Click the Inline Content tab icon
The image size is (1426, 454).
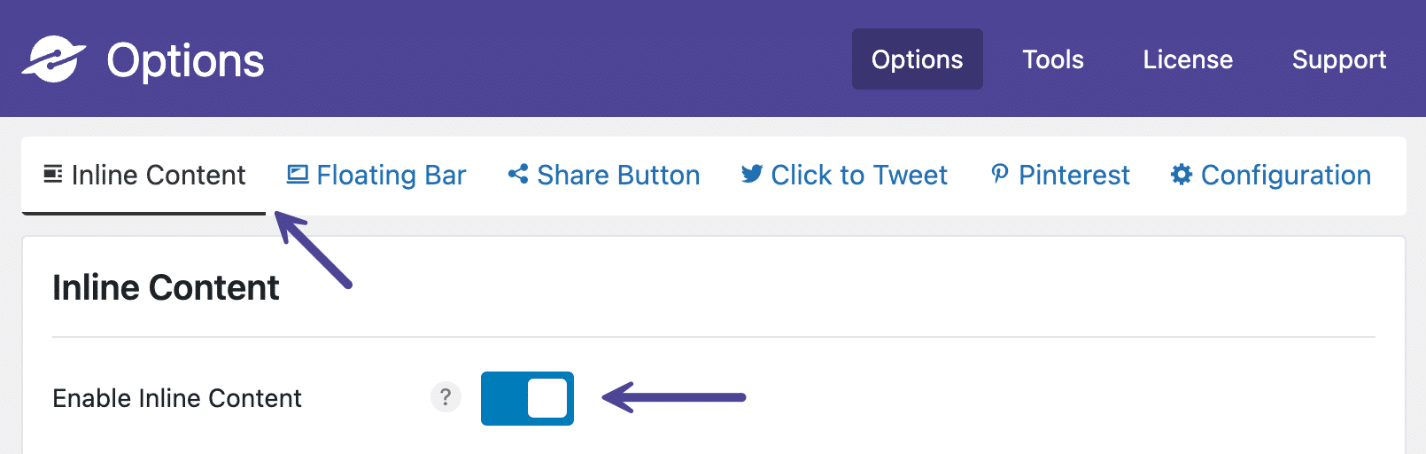(53, 175)
